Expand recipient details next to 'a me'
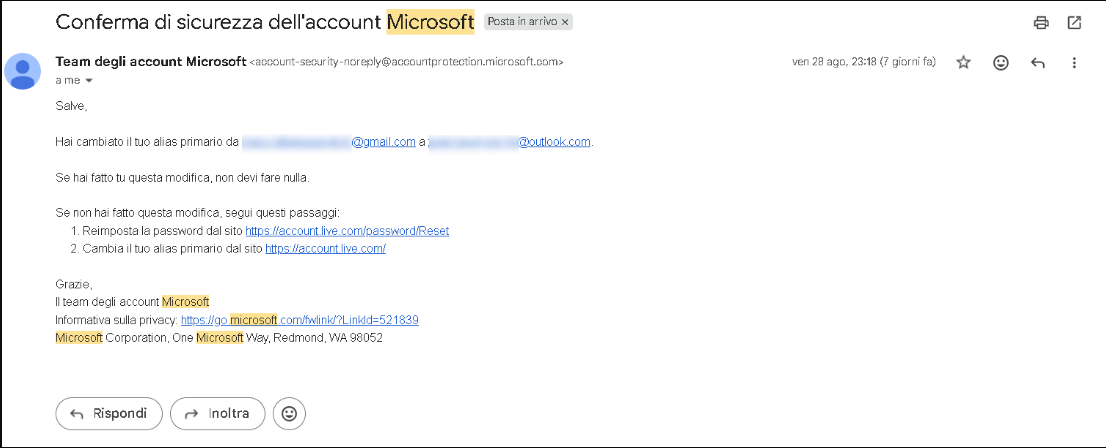The height and width of the screenshot is (448, 1106). tap(89, 80)
